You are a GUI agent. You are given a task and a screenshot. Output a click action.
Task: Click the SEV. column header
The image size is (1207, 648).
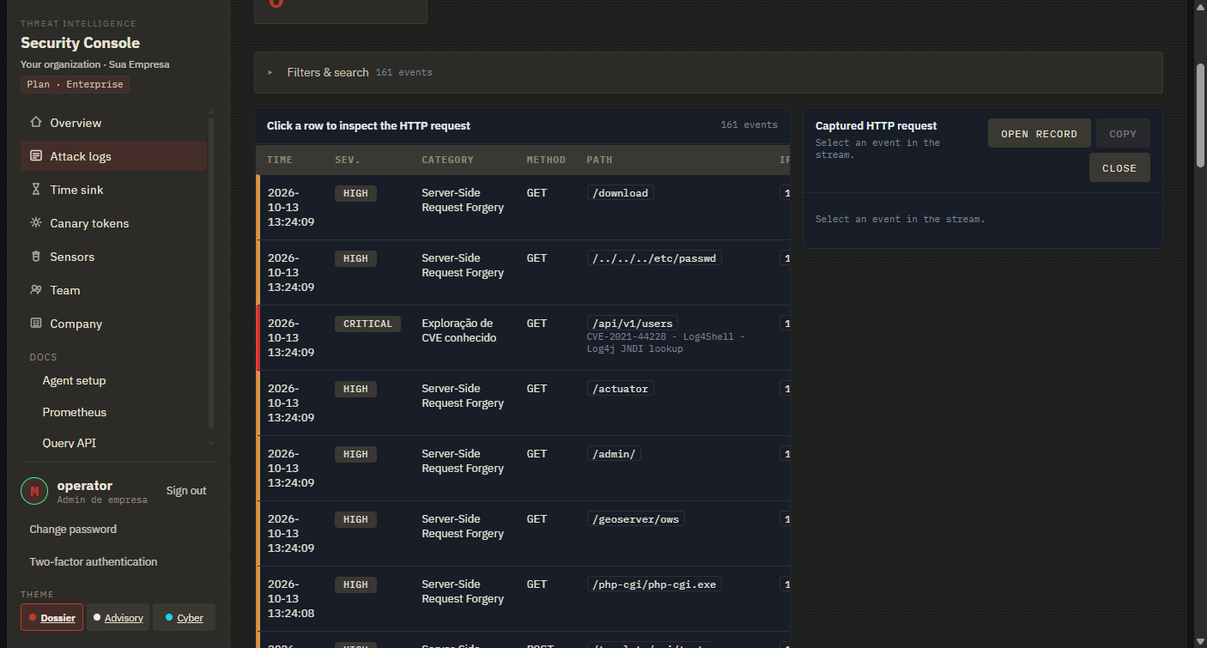pyautogui.click(x=348, y=160)
